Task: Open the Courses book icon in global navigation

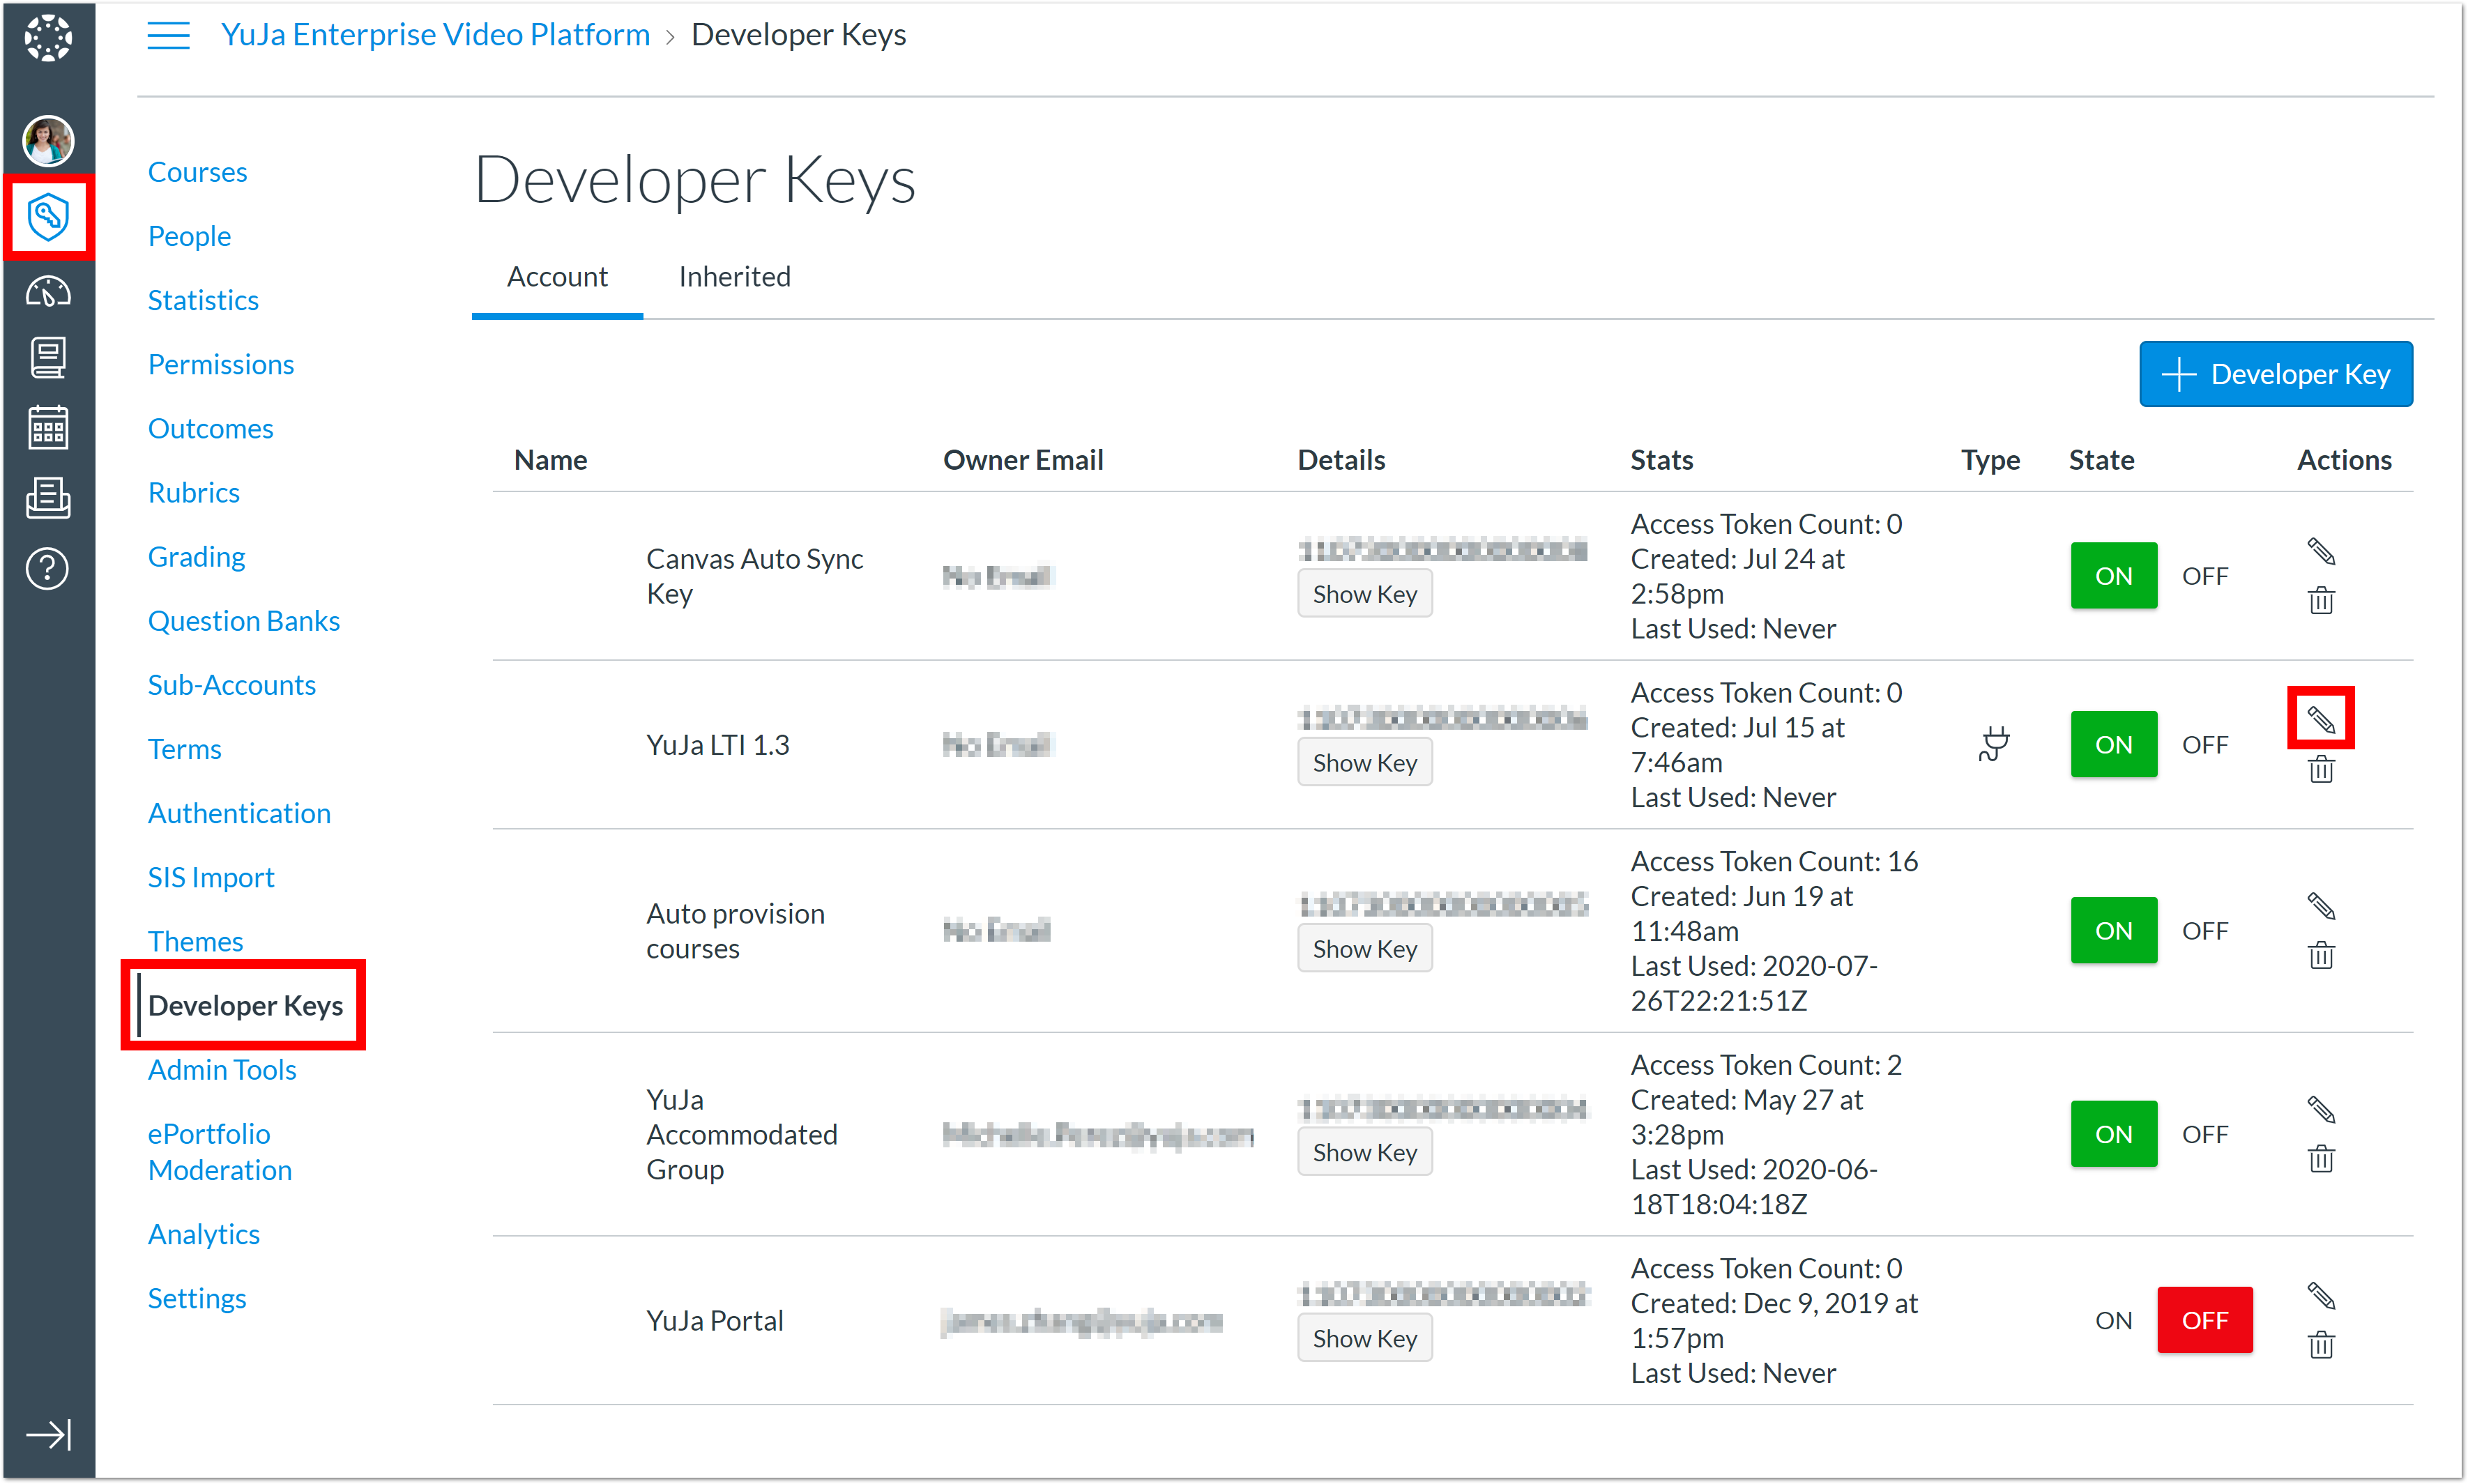Action: [48, 357]
